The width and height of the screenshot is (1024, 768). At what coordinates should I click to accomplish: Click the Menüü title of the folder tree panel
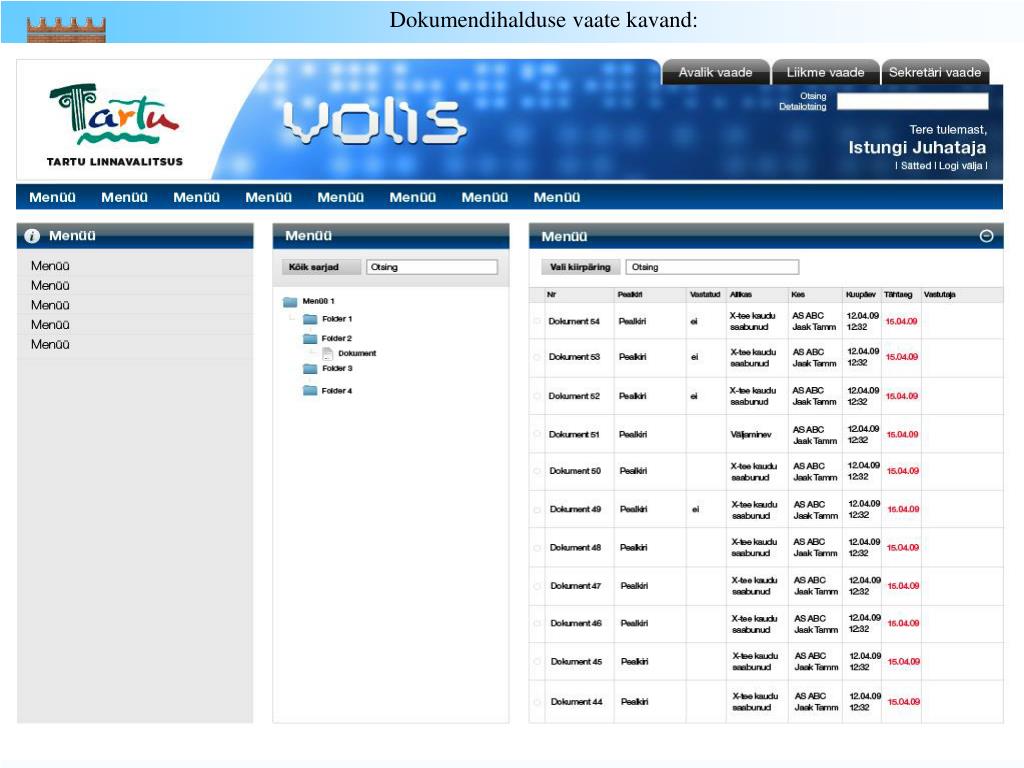pos(308,236)
